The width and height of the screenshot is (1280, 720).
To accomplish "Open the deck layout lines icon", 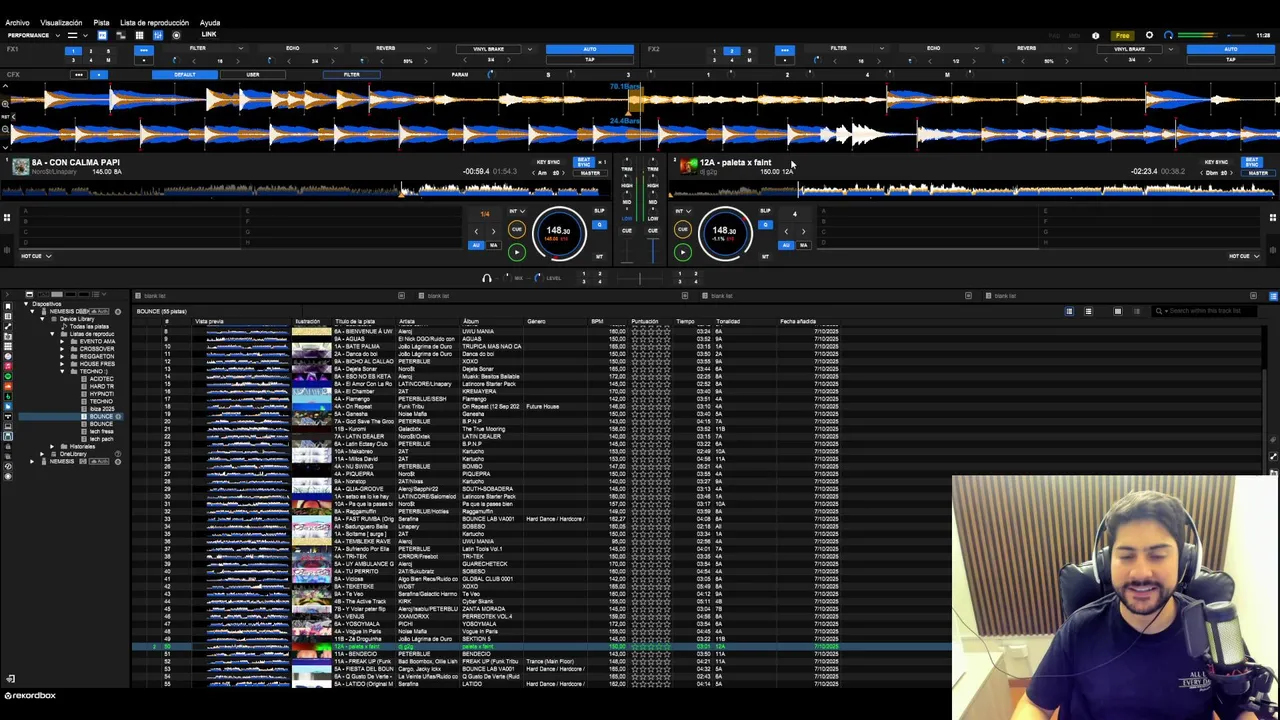I will point(72,35).
